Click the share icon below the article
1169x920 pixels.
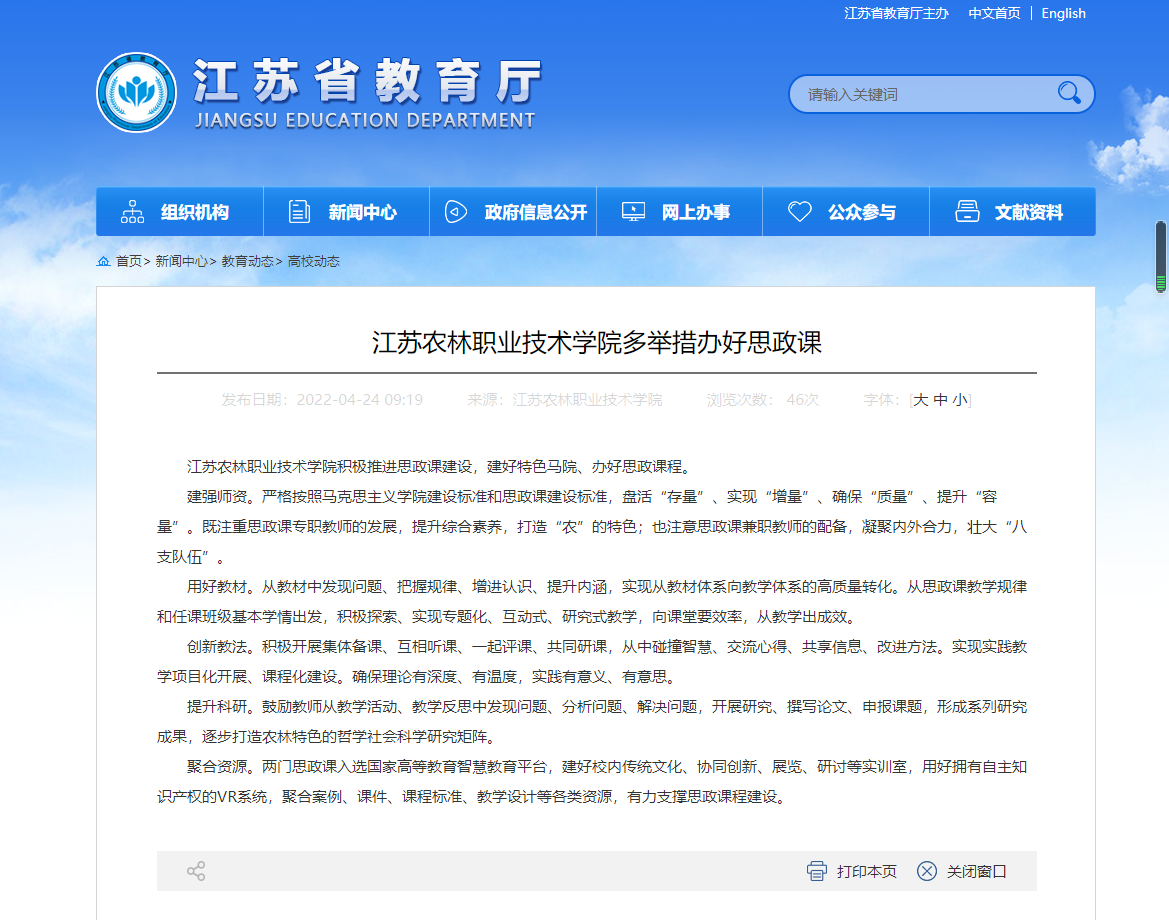point(196,871)
